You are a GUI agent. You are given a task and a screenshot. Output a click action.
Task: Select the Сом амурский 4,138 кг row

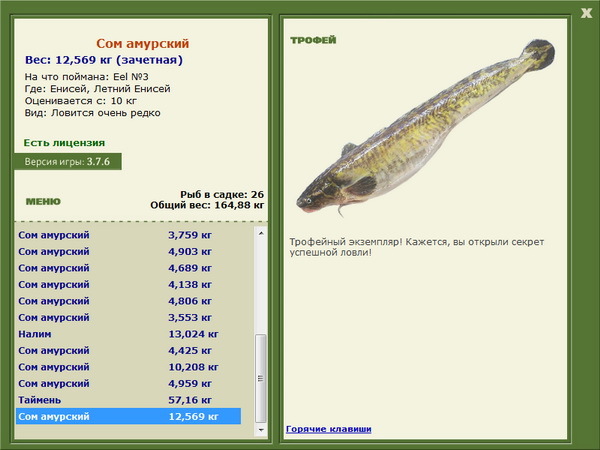tap(129, 284)
